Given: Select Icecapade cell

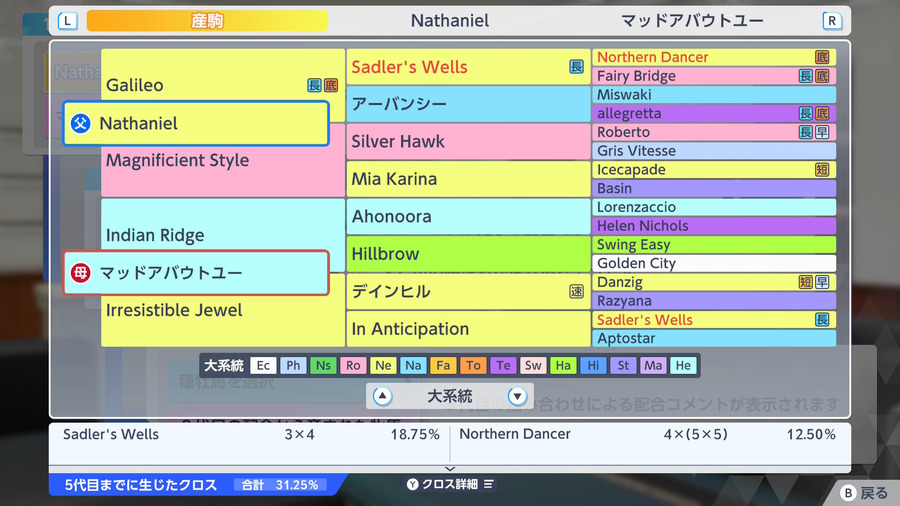Looking at the screenshot, I should 714,170.
